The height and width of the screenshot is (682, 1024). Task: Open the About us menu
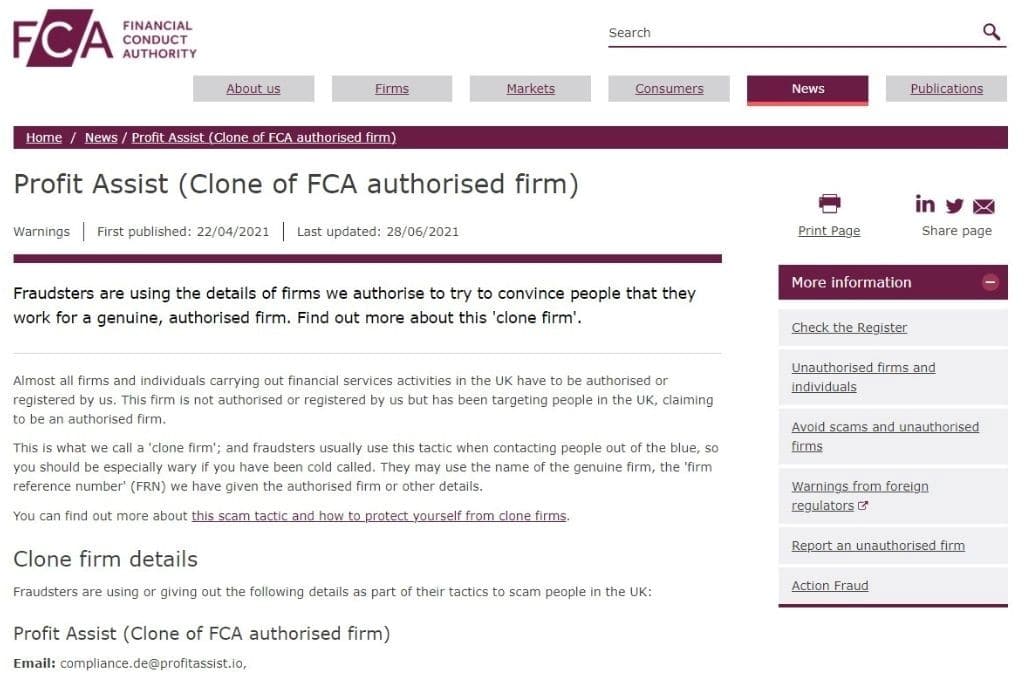[x=253, y=89]
